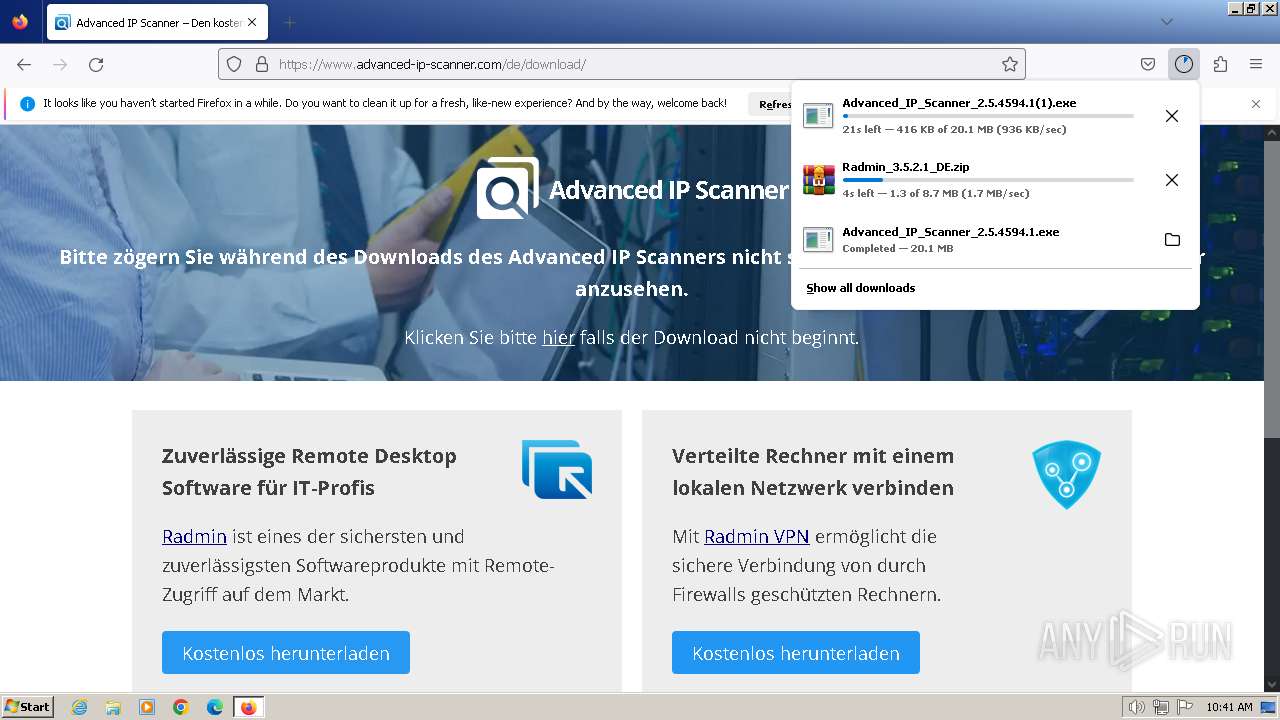Image resolution: width=1280 pixels, height=720 pixels.
Task: Open Windows Media Player from taskbar
Action: pyautogui.click(x=147, y=707)
